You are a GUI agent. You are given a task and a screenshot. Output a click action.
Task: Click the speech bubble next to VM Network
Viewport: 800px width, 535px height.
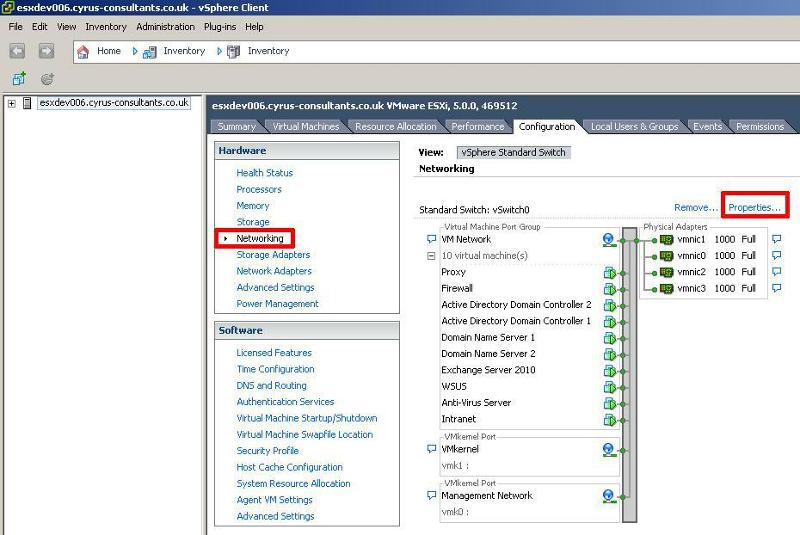tap(431, 239)
